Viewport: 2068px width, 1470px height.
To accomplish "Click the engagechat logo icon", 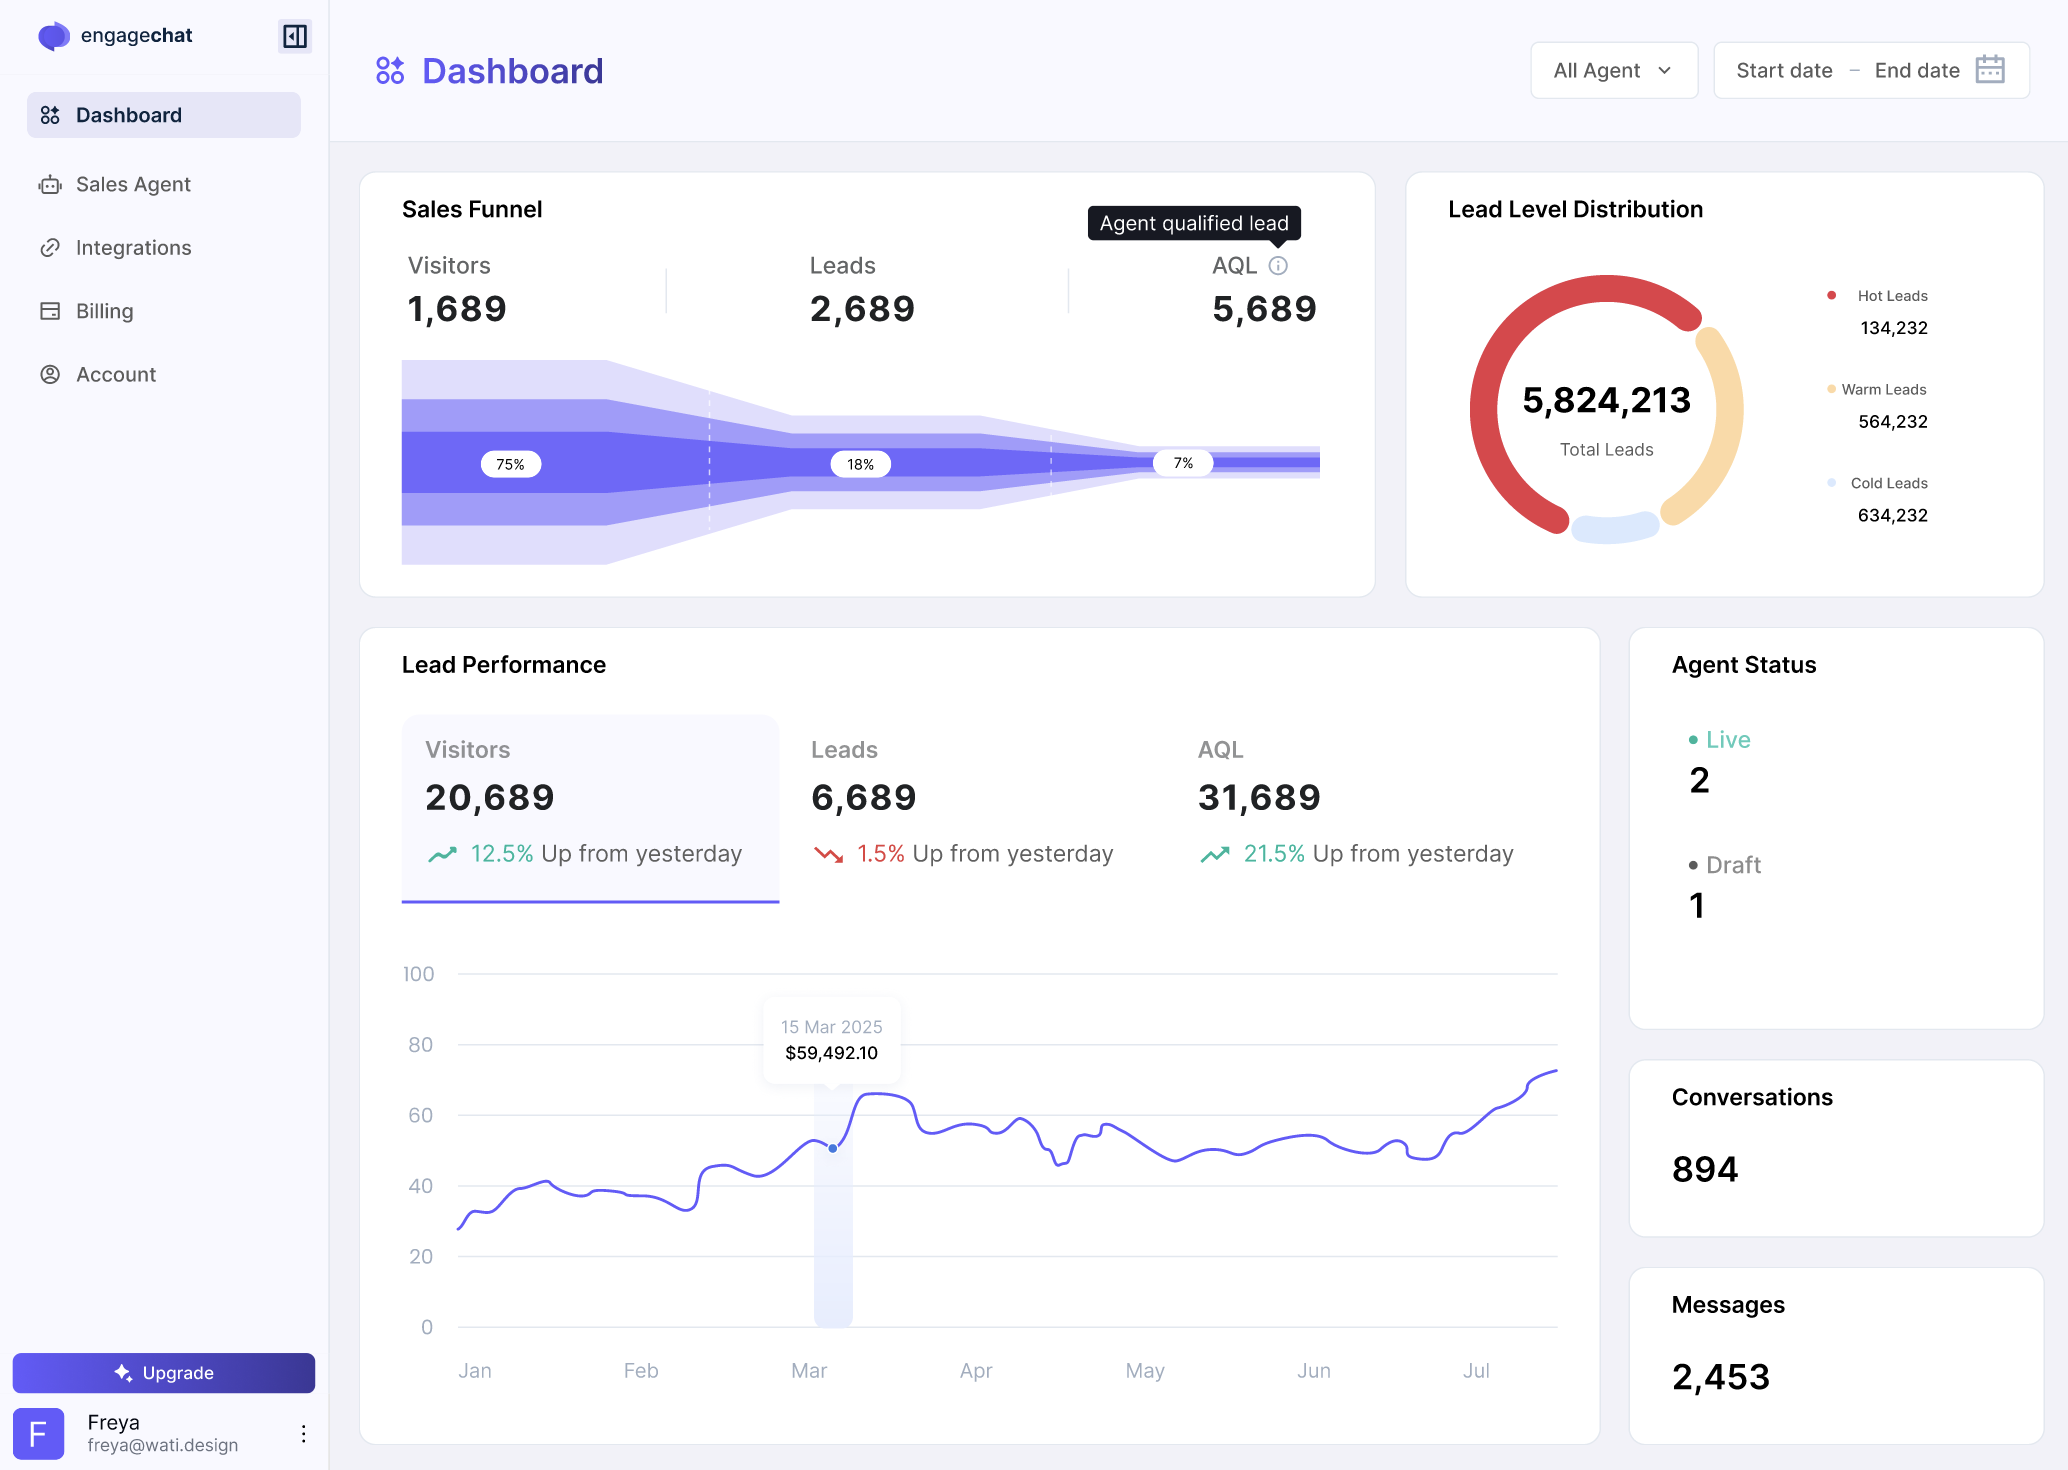I will click(x=53, y=36).
